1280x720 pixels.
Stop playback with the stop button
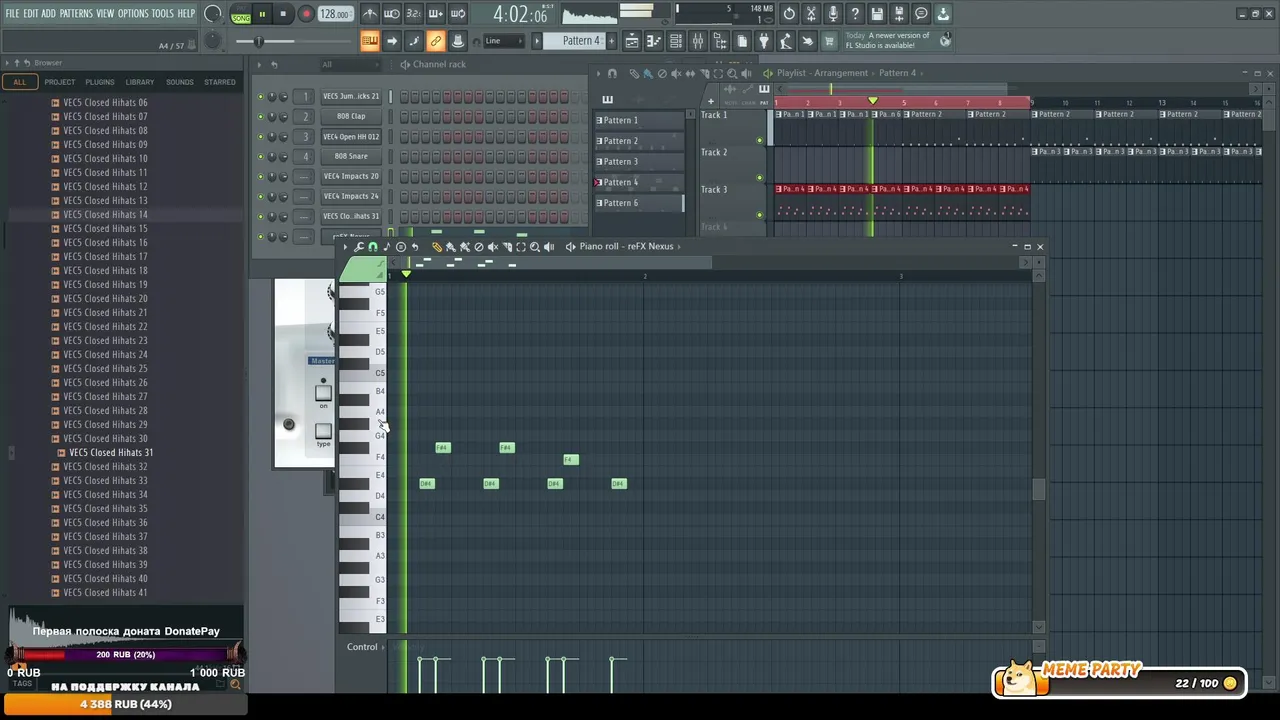click(x=283, y=14)
